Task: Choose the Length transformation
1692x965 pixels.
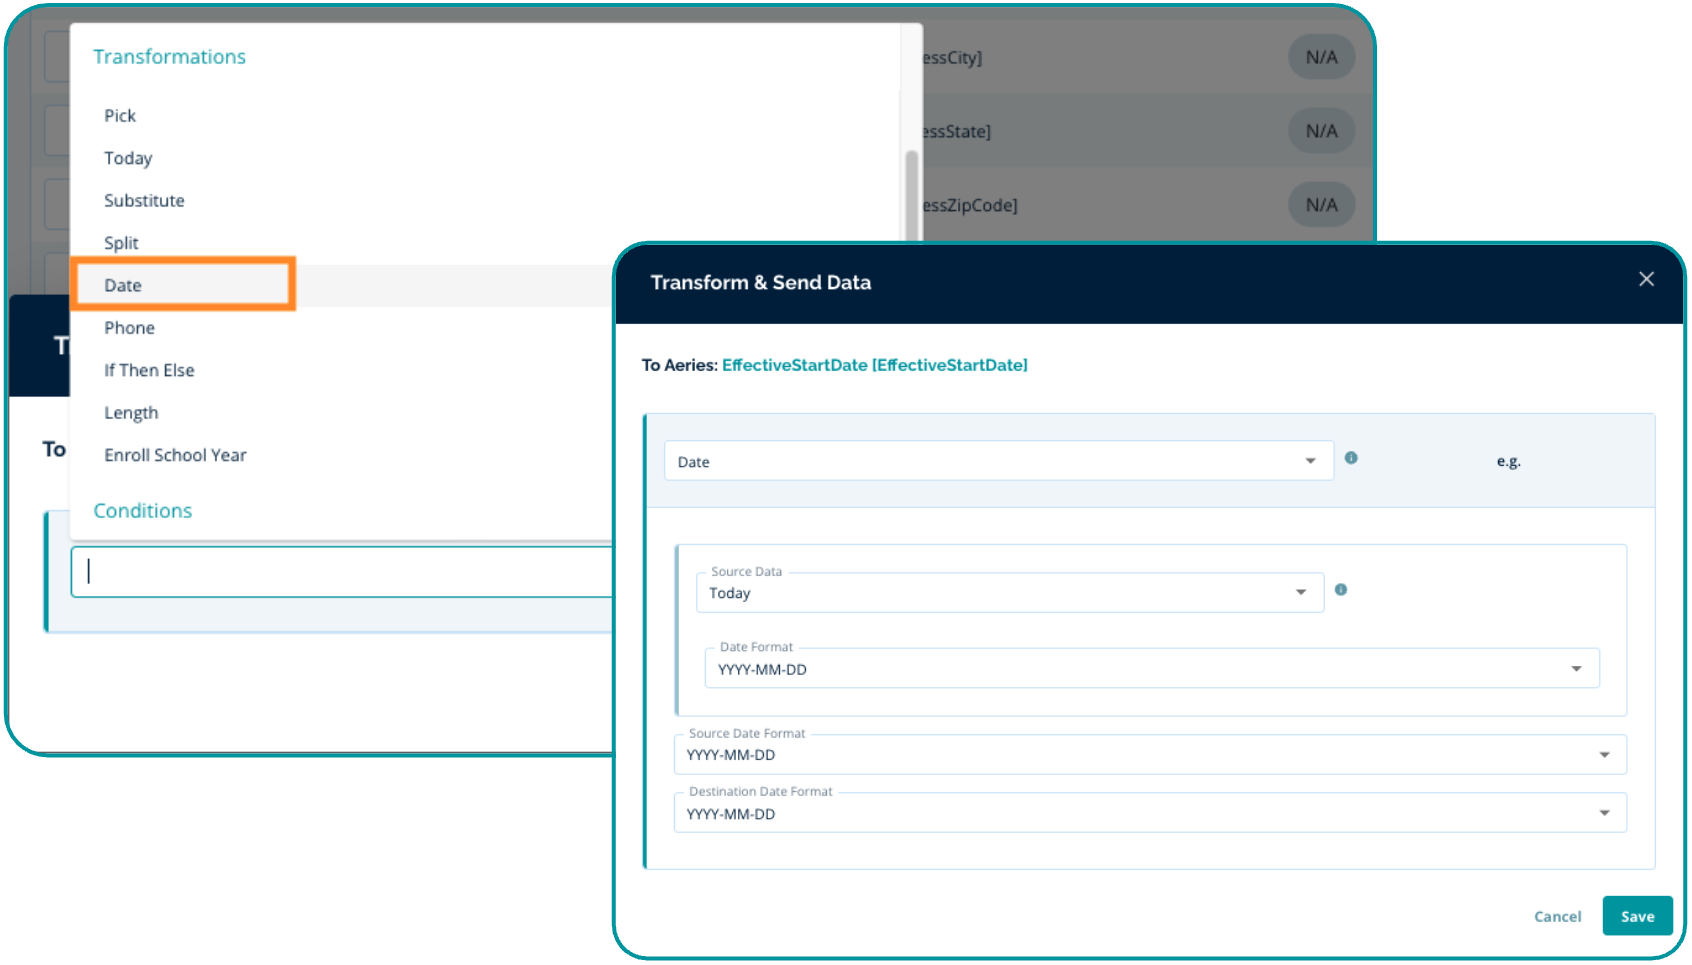Action: pyautogui.click(x=131, y=413)
